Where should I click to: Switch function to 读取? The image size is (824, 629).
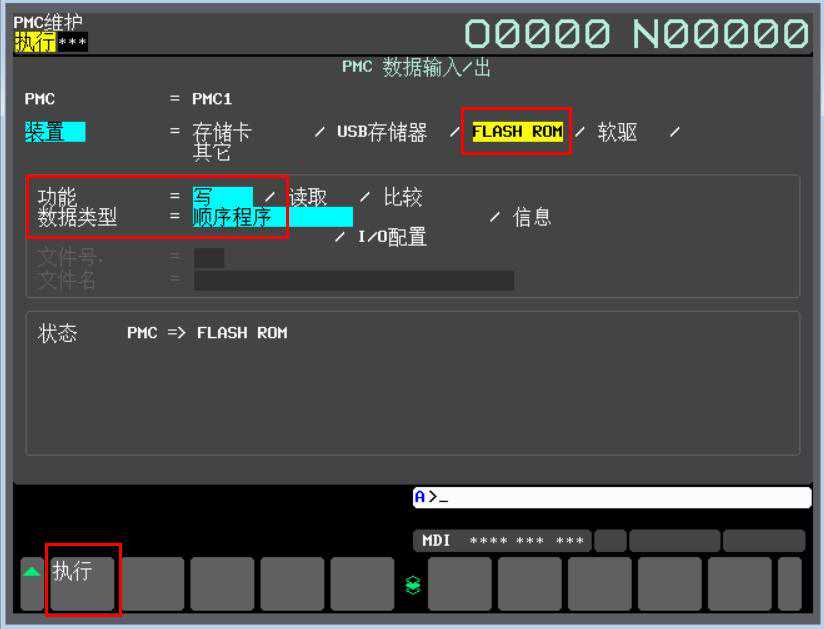pos(308,197)
